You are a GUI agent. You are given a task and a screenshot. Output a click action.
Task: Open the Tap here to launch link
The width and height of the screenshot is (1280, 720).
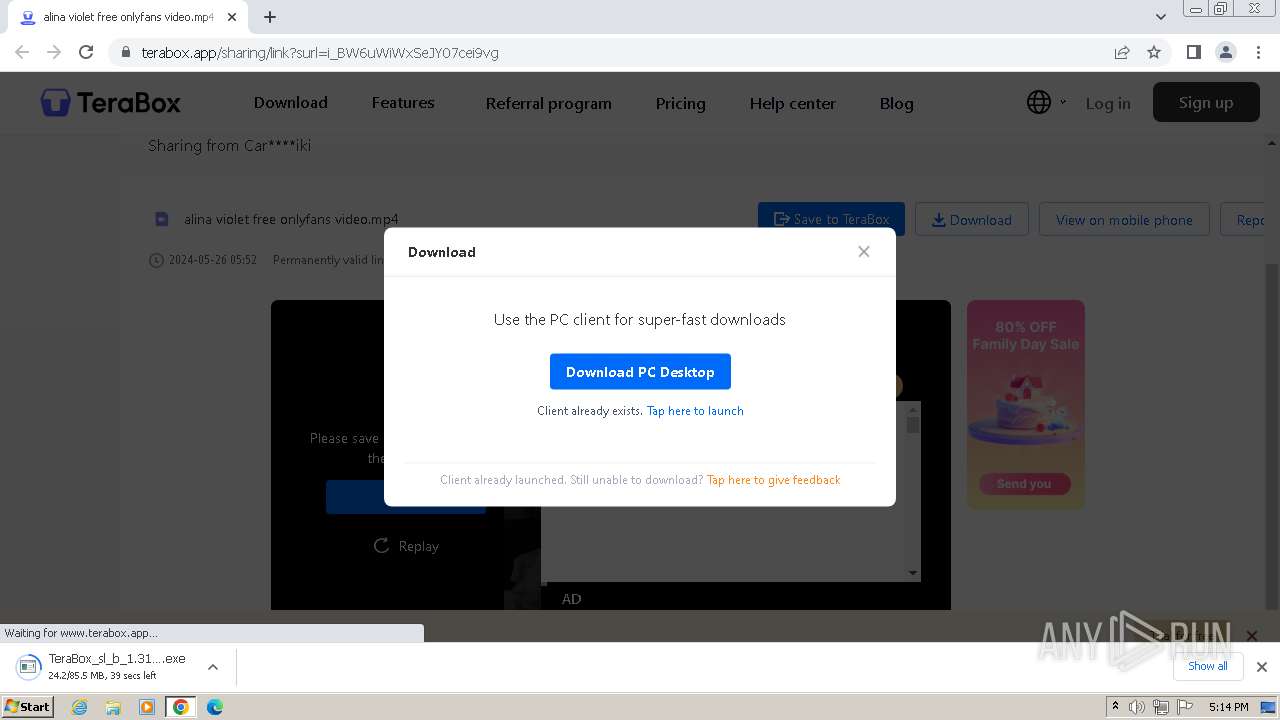pyautogui.click(x=695, y=411)
